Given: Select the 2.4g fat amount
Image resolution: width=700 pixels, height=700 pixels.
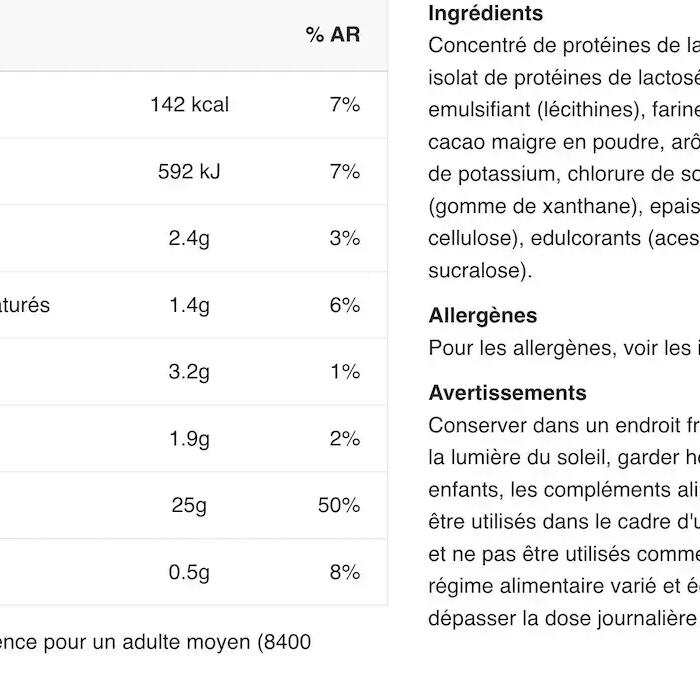Looking at the screenshot, I should coord(189,239).
